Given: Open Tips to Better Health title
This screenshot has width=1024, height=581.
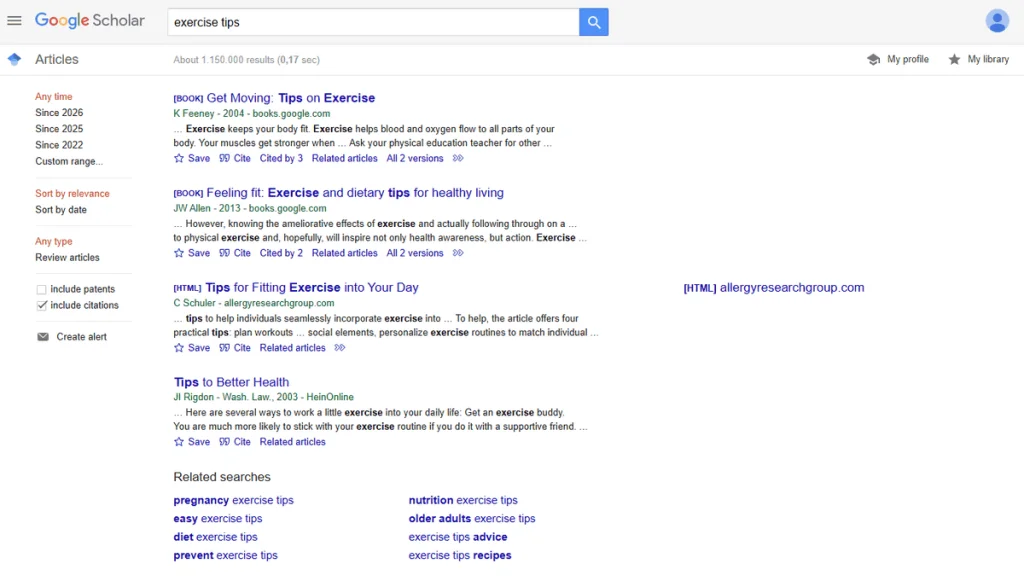Looking at the screenshot, I should [x=231, y=382].
